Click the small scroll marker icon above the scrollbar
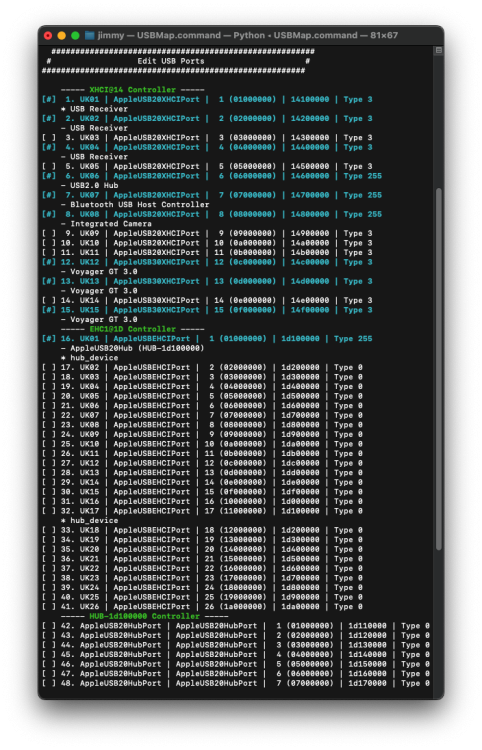This screenshot has width=482, height=750. point(438,50)
